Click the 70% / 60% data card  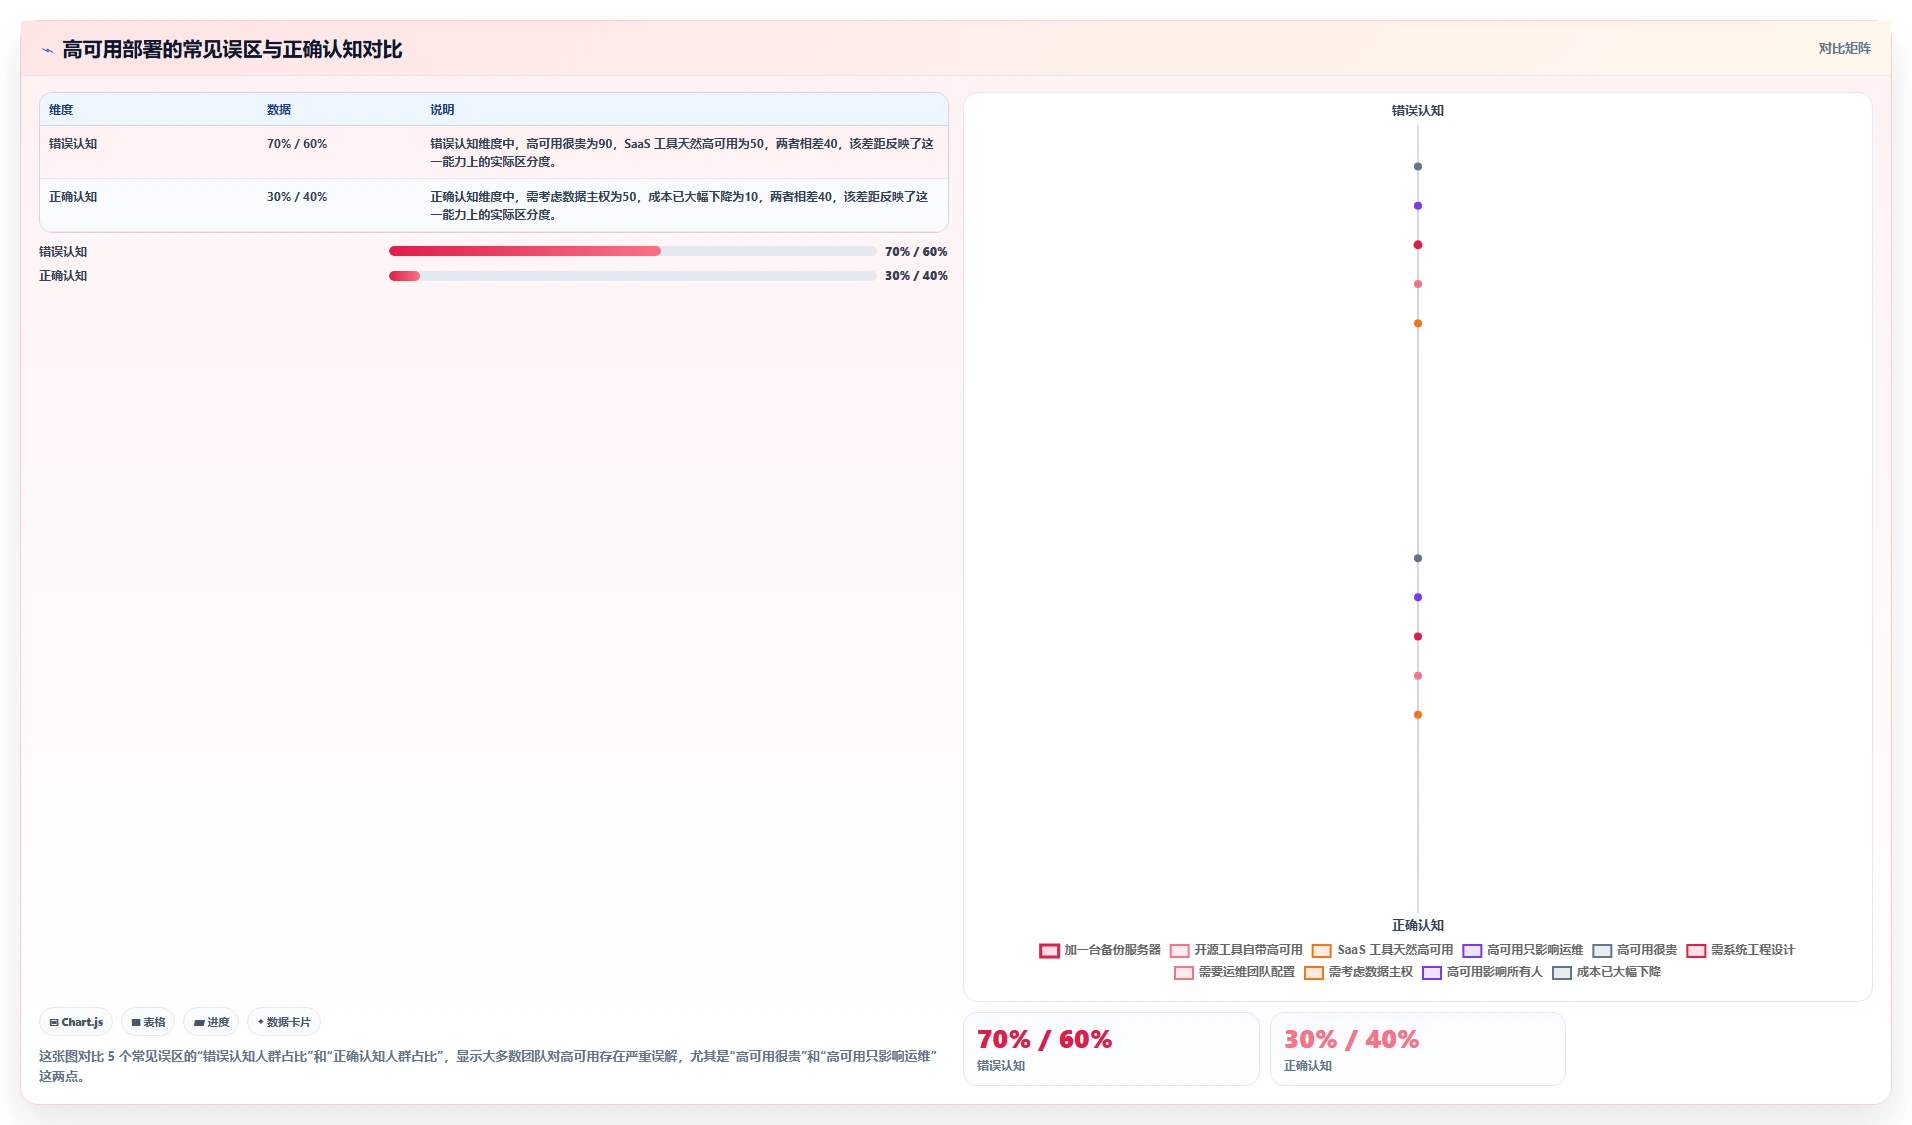pos(1110,1049)
